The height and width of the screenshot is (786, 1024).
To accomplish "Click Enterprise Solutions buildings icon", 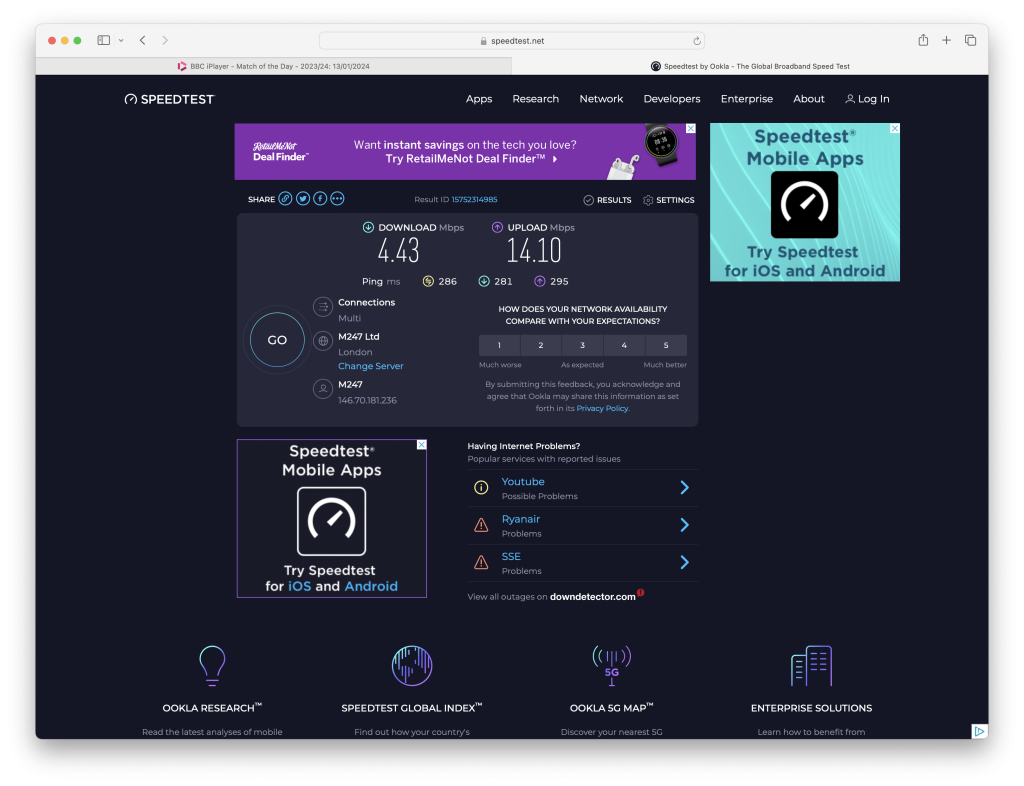I will pos(811,665).
